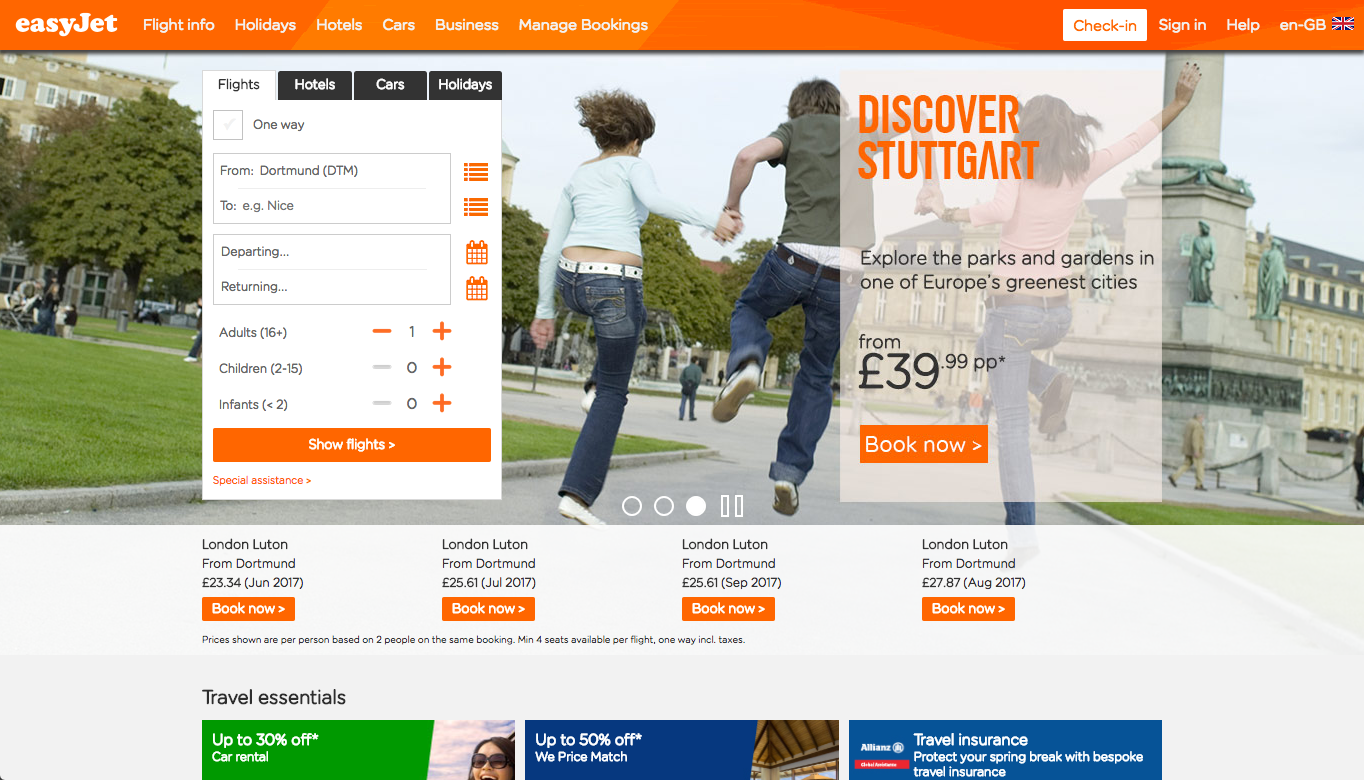The width and height of the screenshot is (1364, 780).
Task: Book the £23.34 Jun 2017 fare
Action: pos(248,609)
